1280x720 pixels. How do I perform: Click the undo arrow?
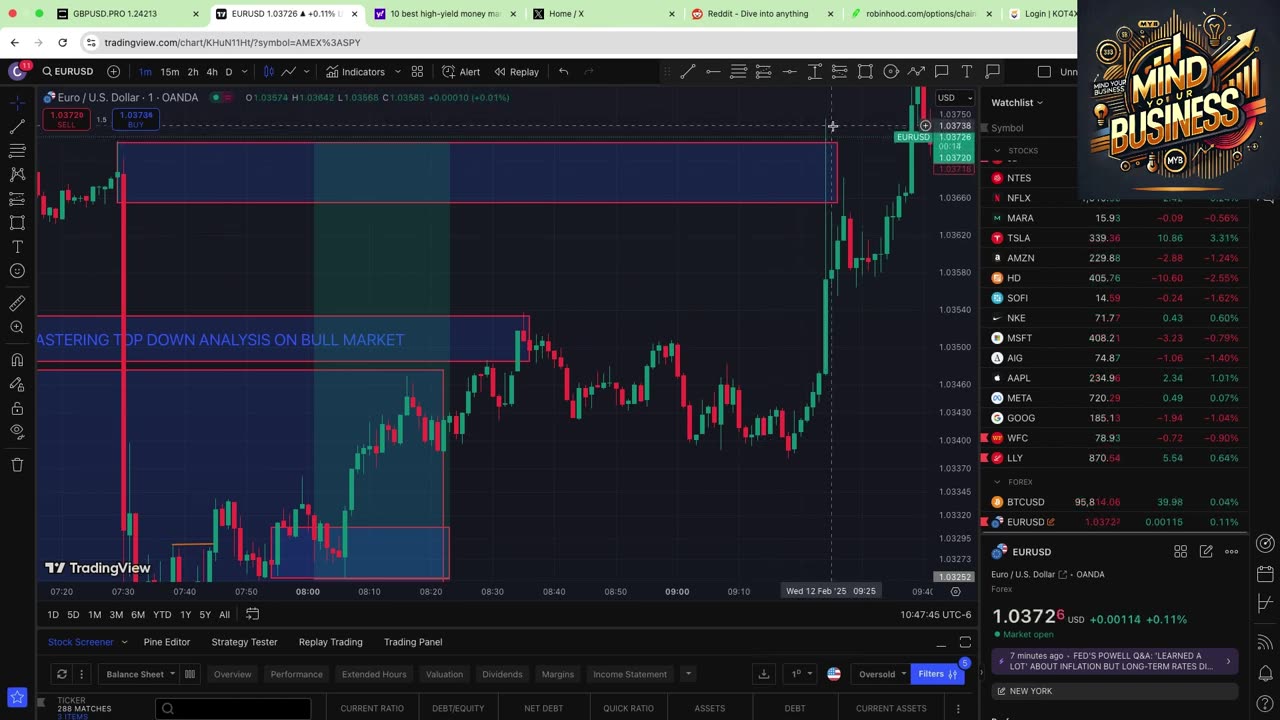563,72
